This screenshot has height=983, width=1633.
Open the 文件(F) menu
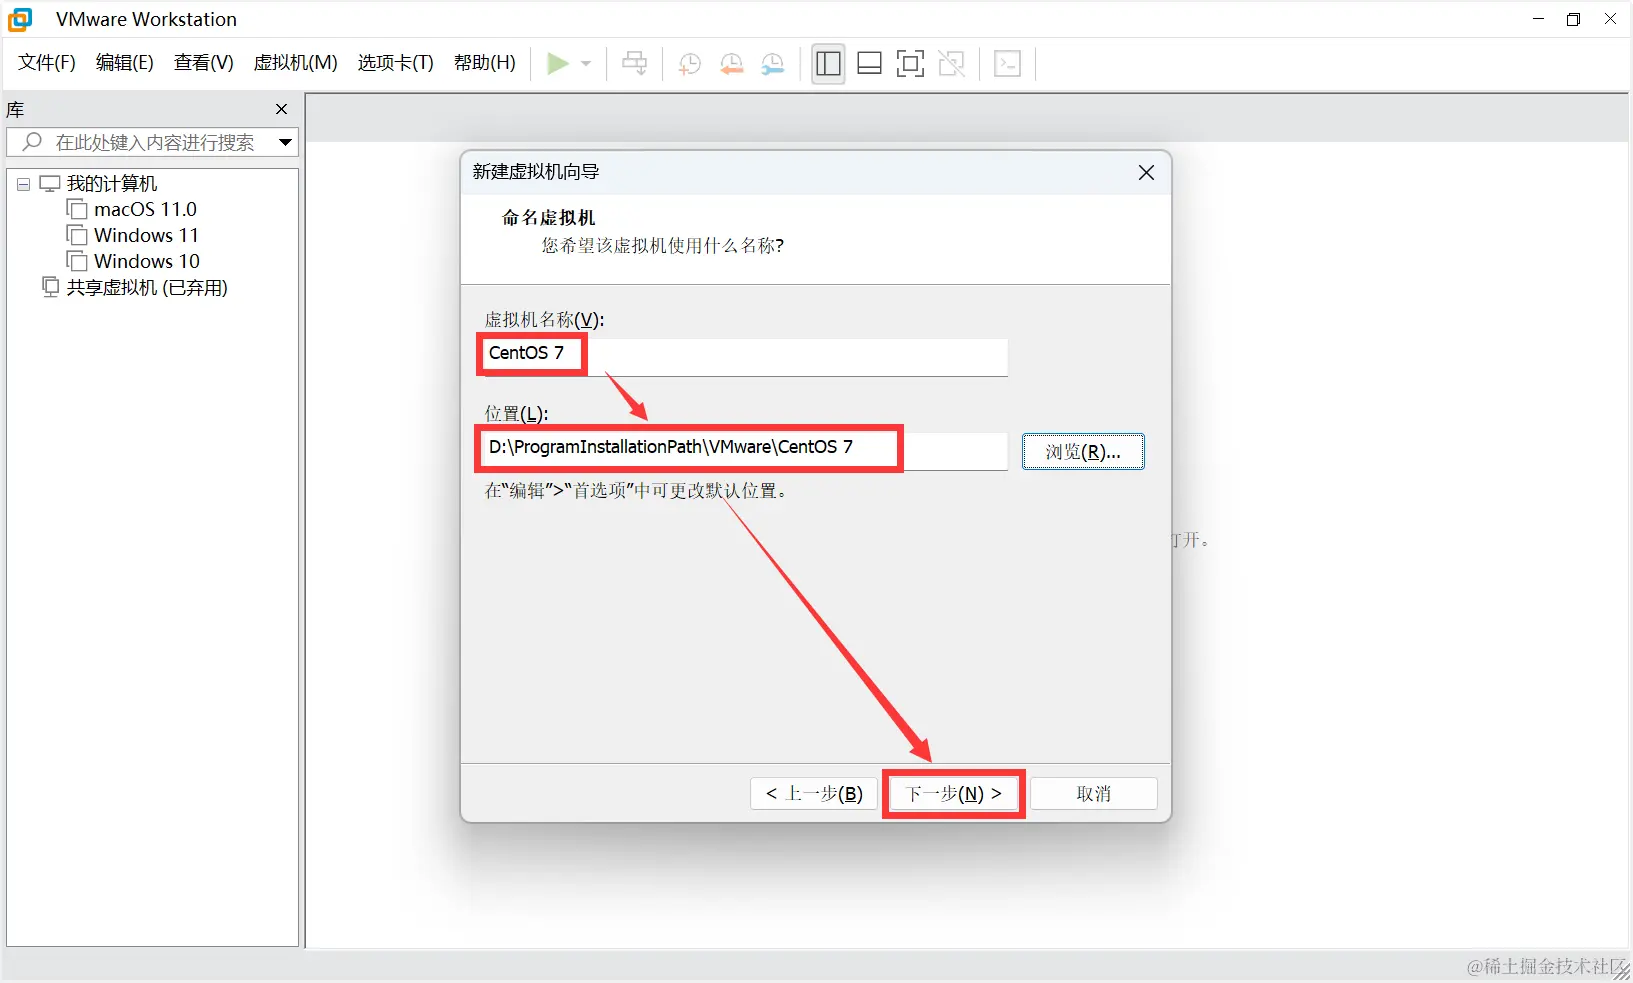pyautogui.click(x=47, y=63)
